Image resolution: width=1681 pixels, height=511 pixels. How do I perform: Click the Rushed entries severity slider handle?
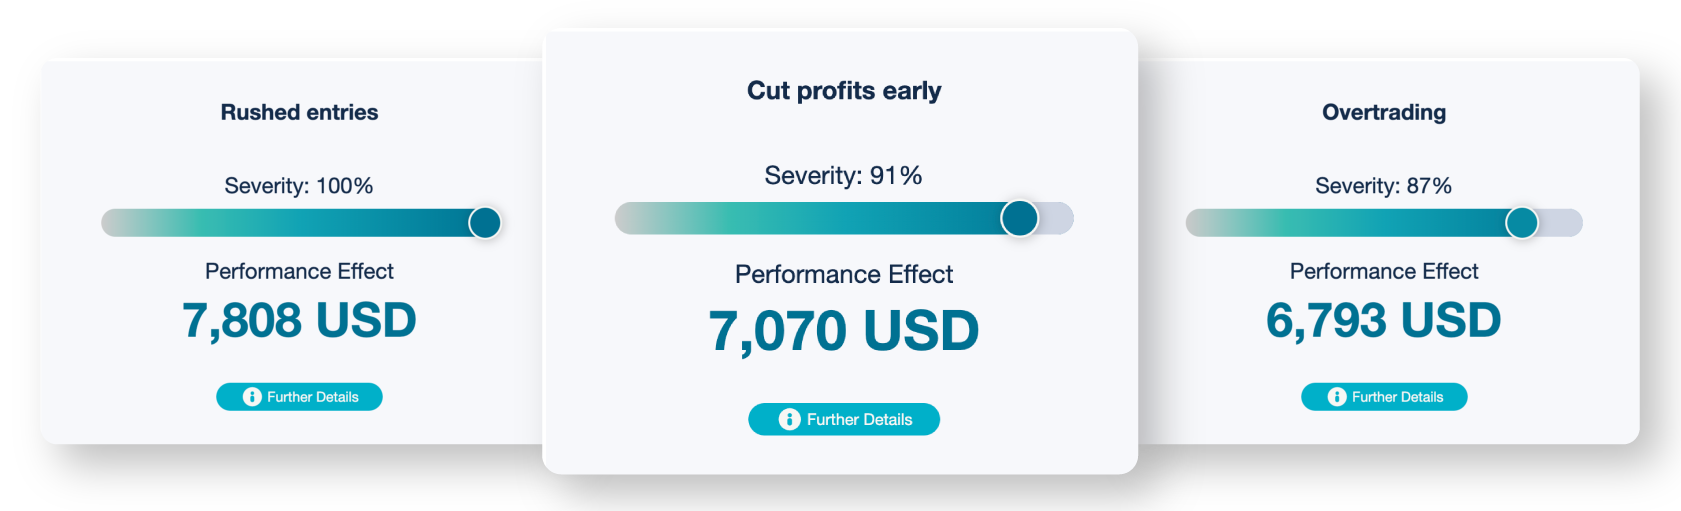485,222
